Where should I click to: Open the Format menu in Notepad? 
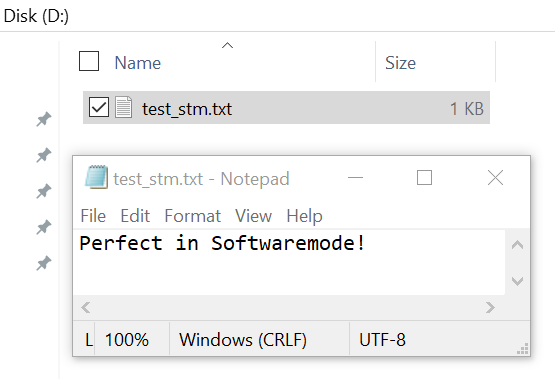point(193,216)
